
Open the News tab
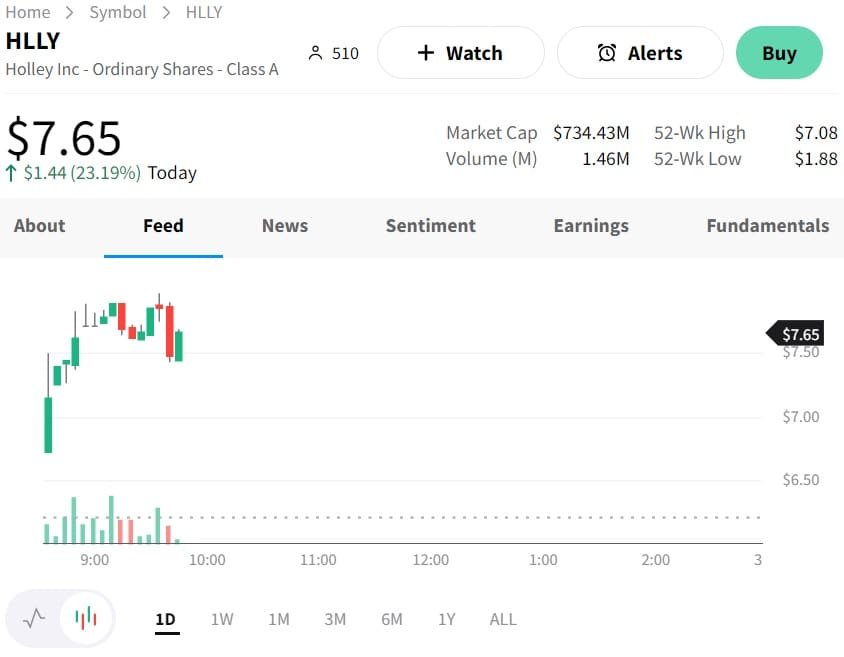(285, 226)
